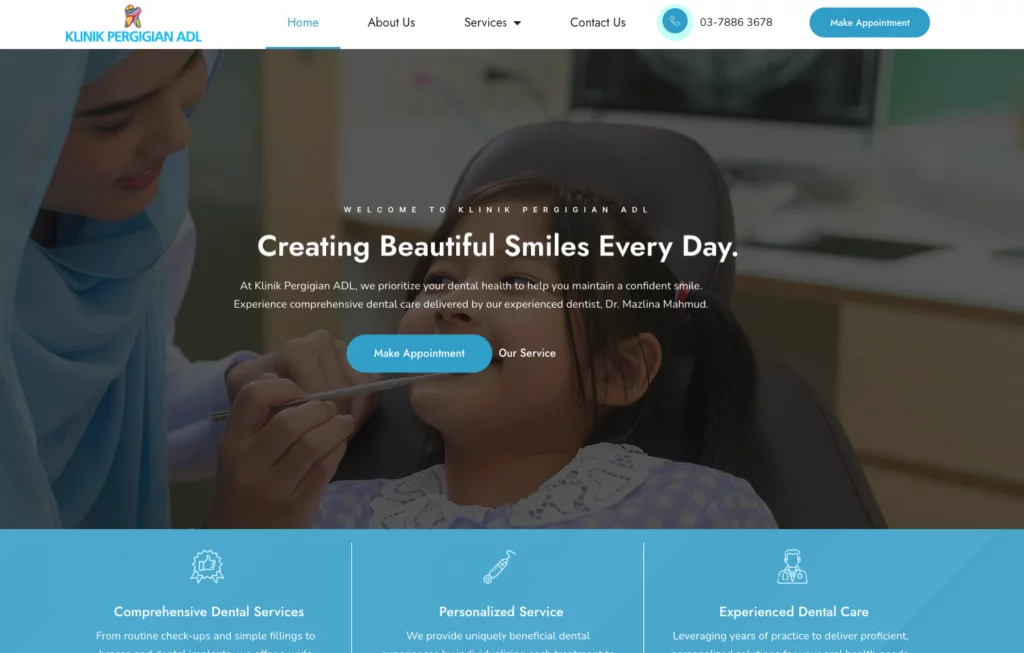This screenshot has width=1024, height=653.
Task: Click the hero Make Appointment button
Action: coord(419,353)
